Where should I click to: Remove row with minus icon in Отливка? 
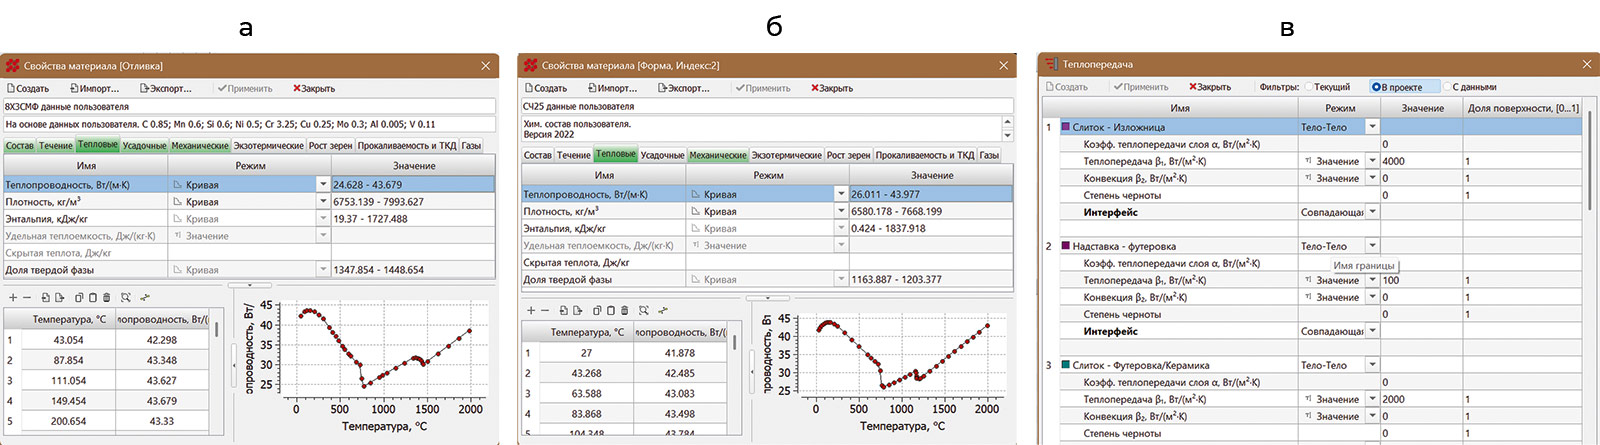[27, 298]
